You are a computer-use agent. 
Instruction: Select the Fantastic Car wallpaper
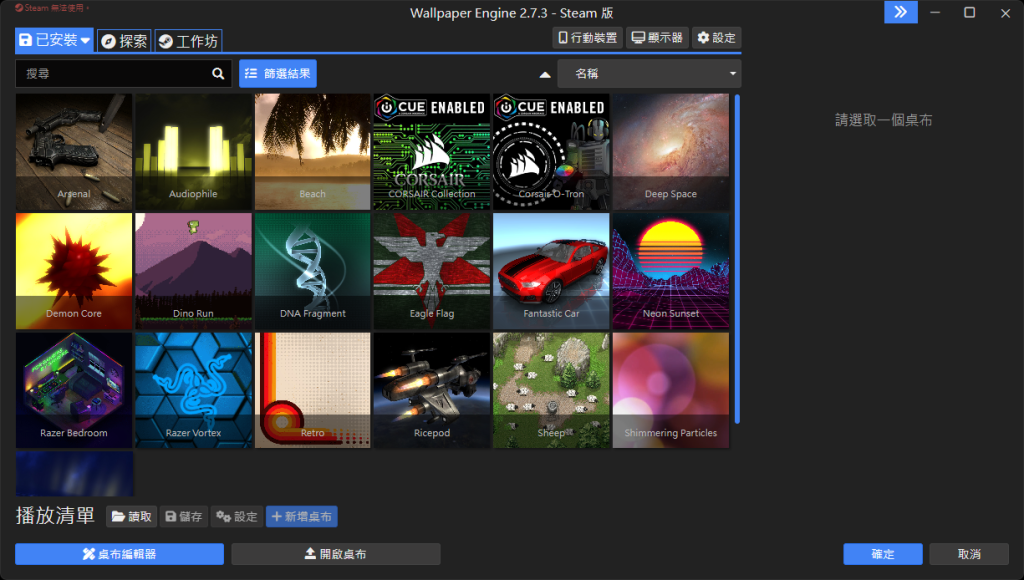(x=551, y=271)
